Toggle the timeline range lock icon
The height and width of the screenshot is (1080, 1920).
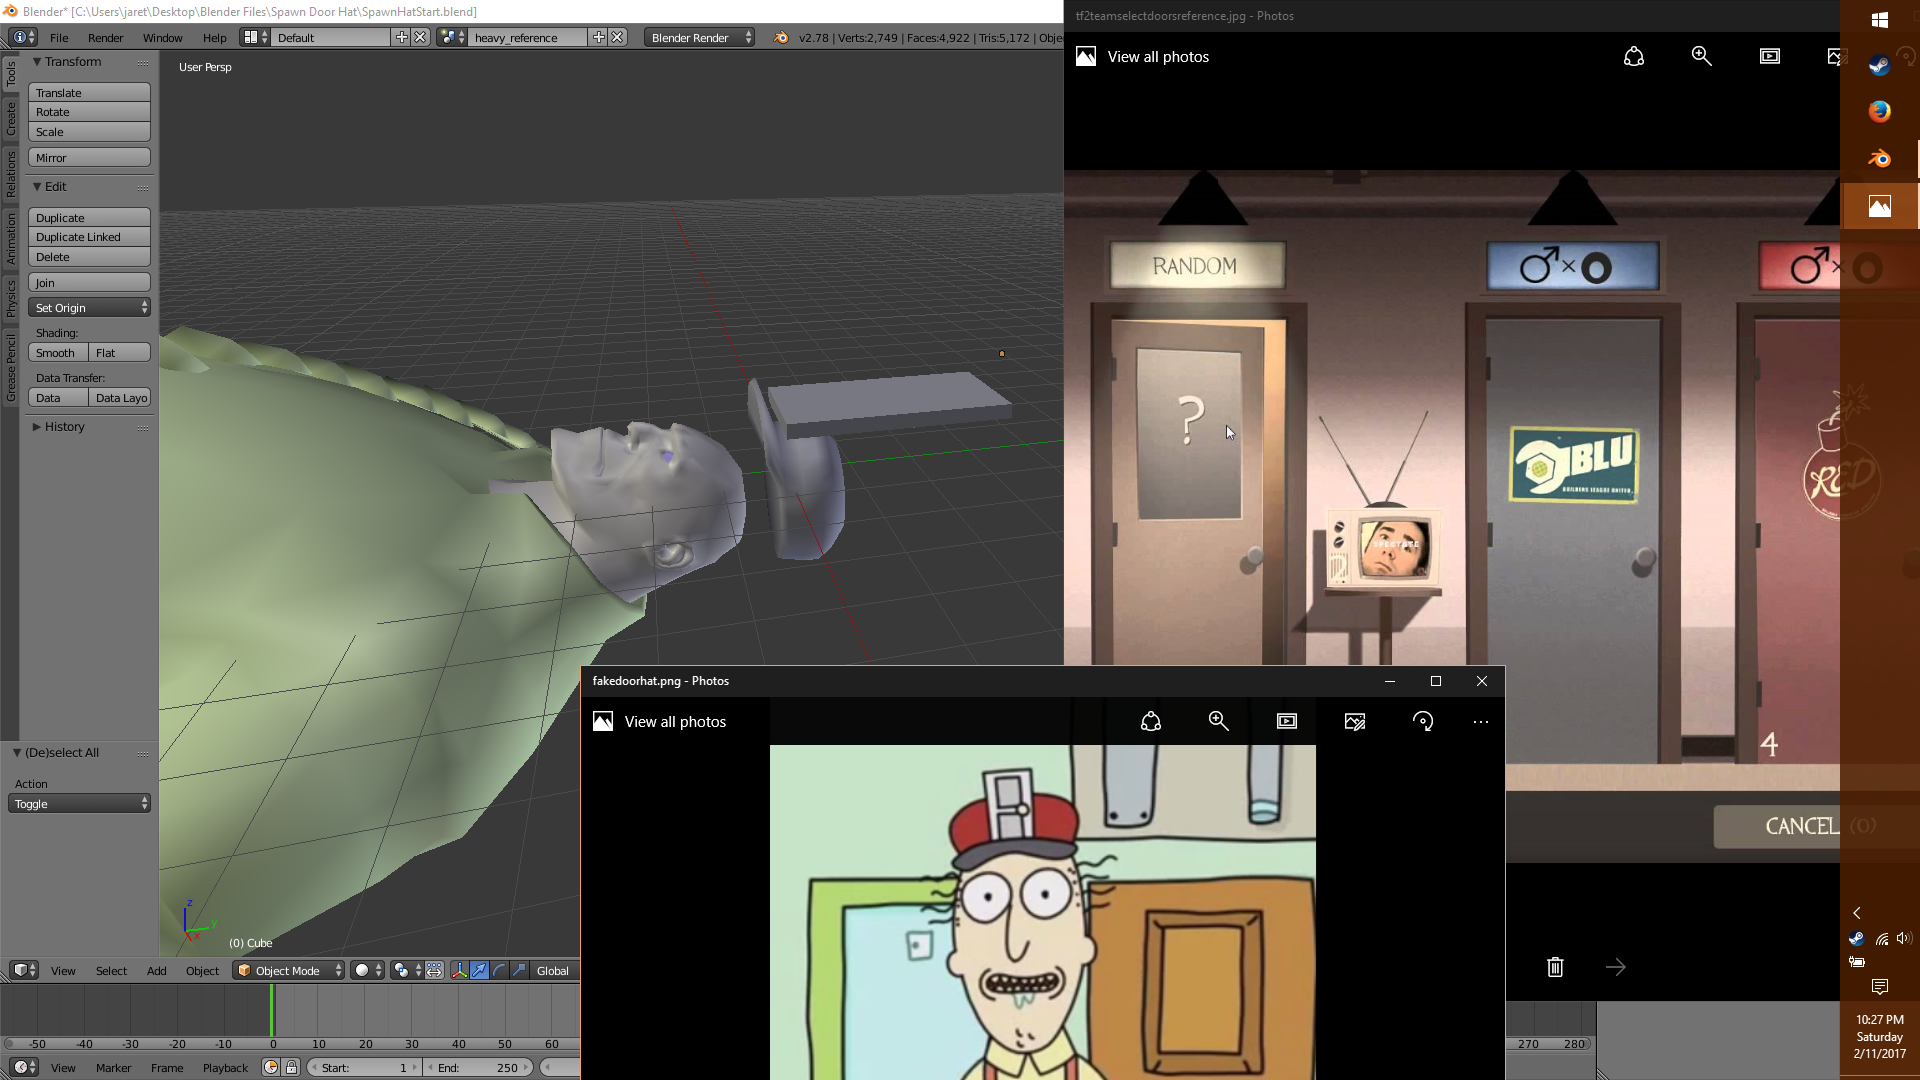click(291, 1067)
